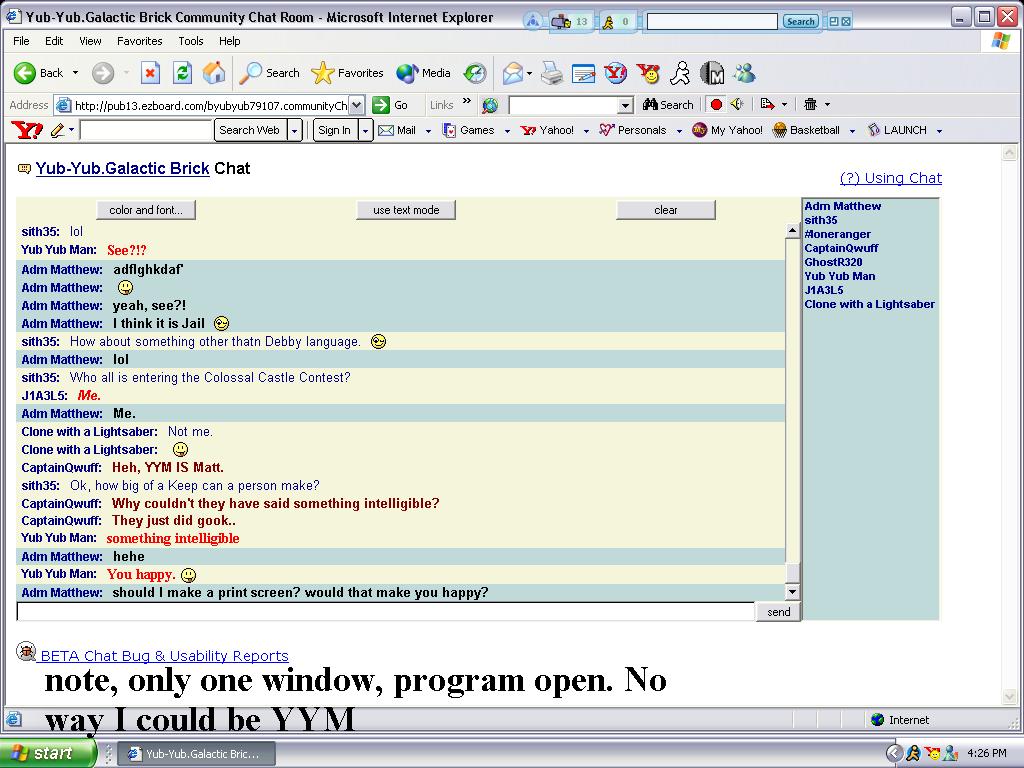Click the Print icon in toolbar
This screenshot has width=1024, height=768.
click(x=552, y=73)
